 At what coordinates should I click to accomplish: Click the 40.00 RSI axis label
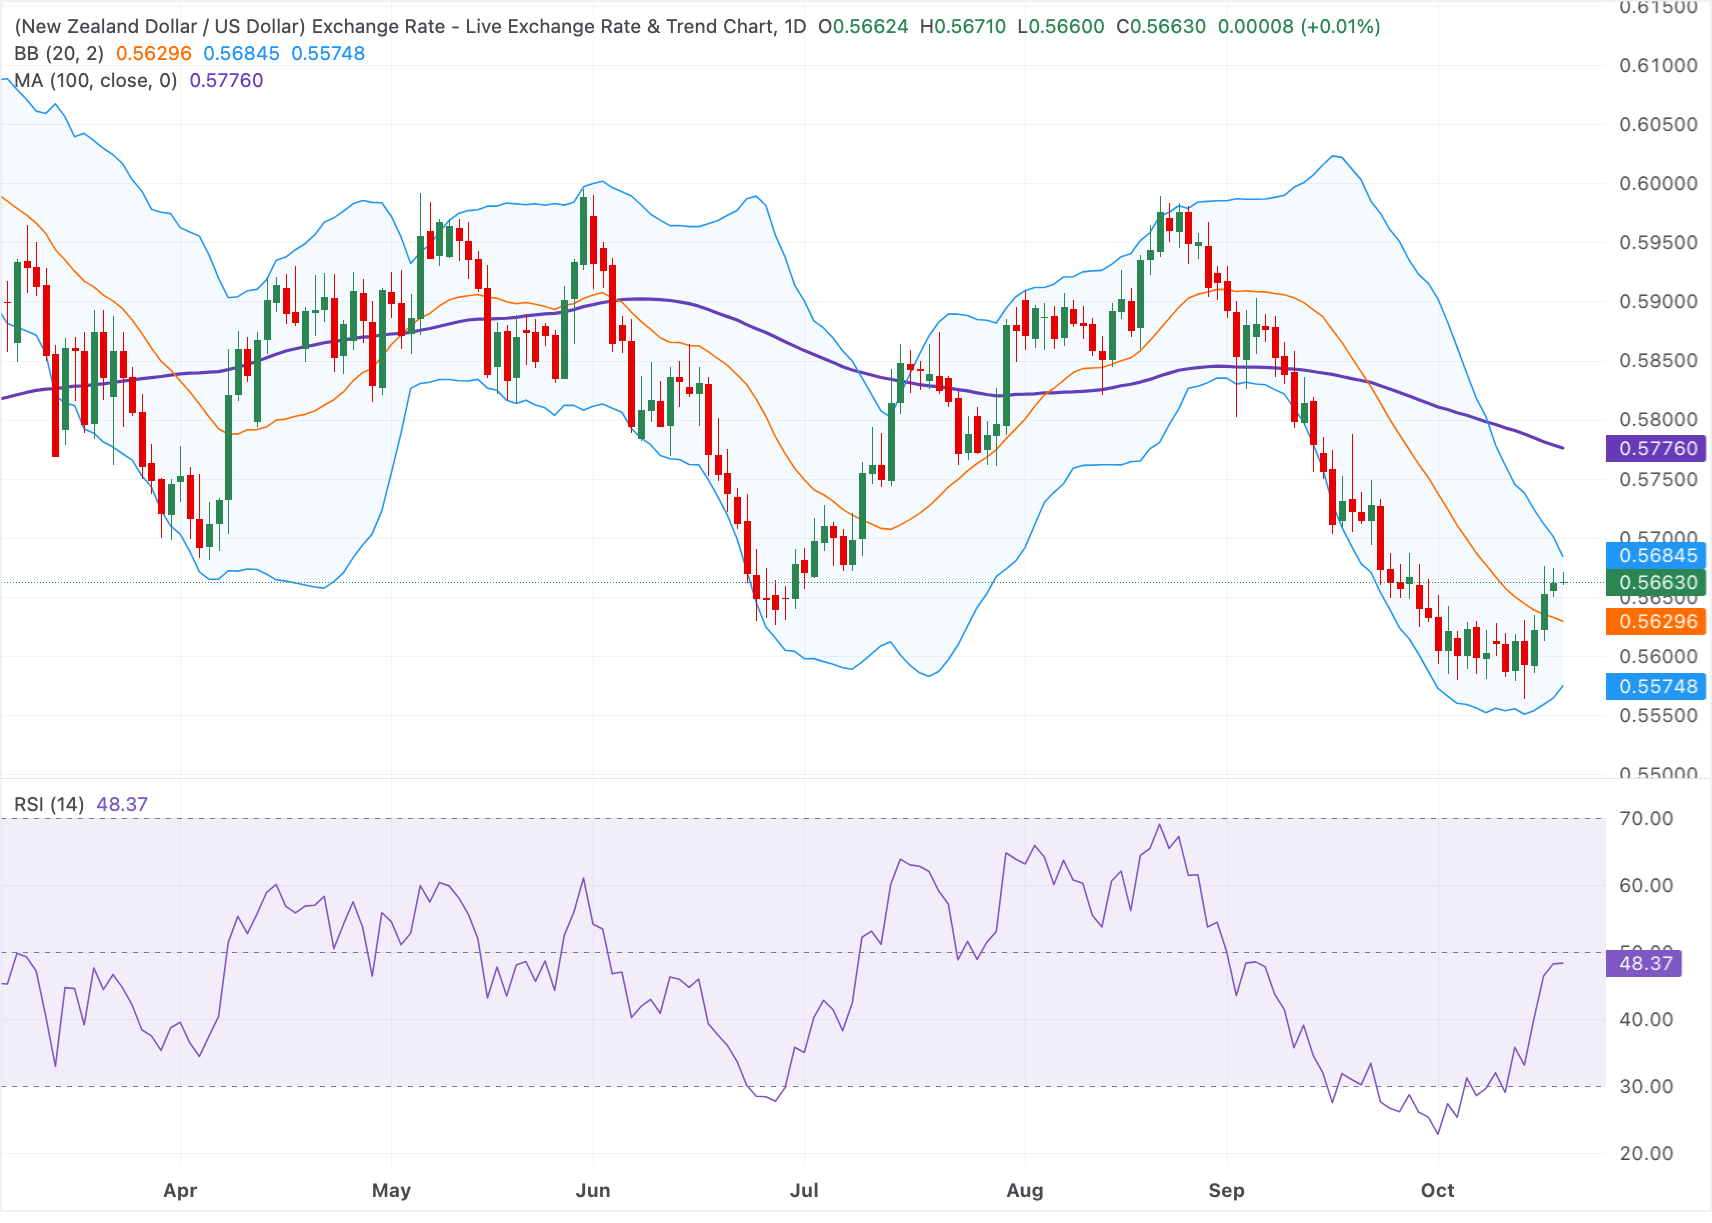coord(1646,1019)
